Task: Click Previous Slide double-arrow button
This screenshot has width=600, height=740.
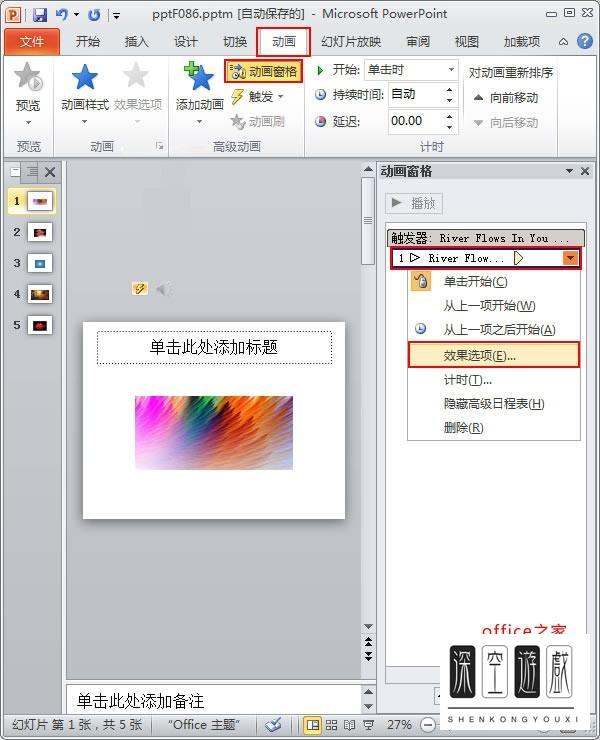Action: tap(369, 641)
